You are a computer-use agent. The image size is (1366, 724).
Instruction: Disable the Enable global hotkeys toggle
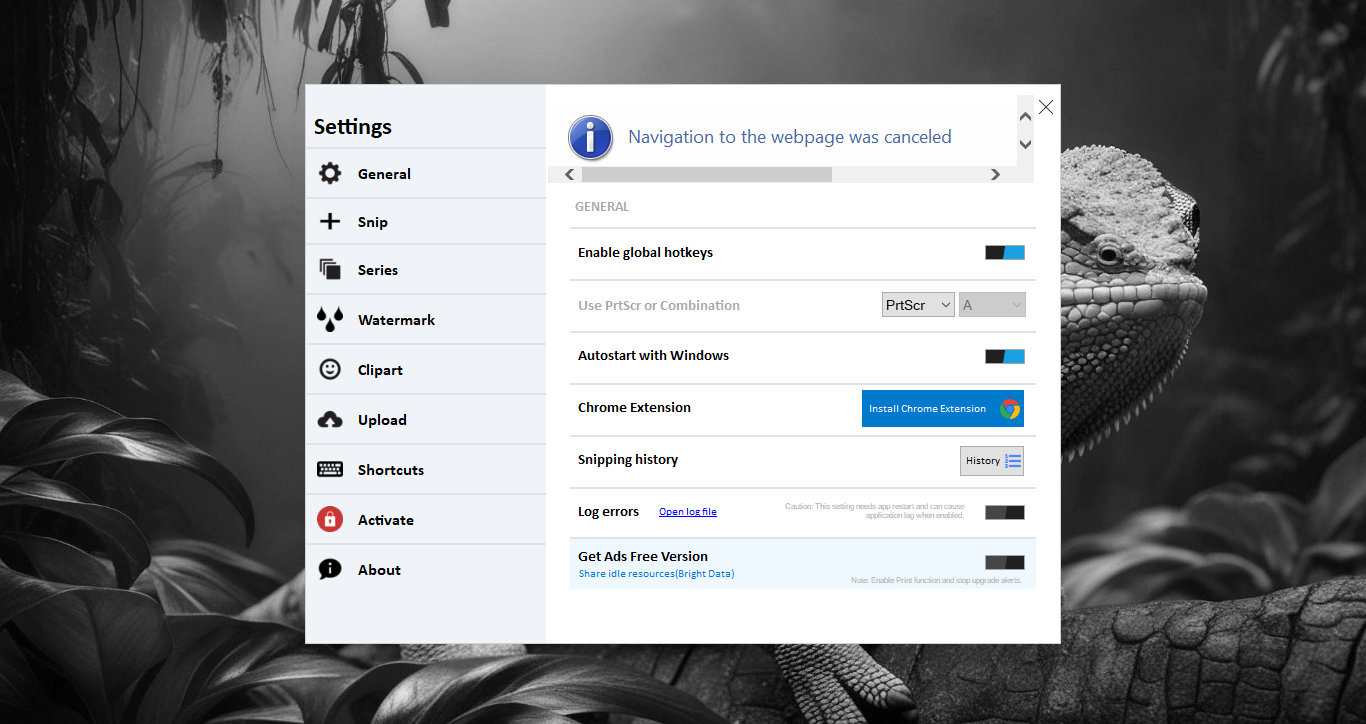coord(1004,253)
